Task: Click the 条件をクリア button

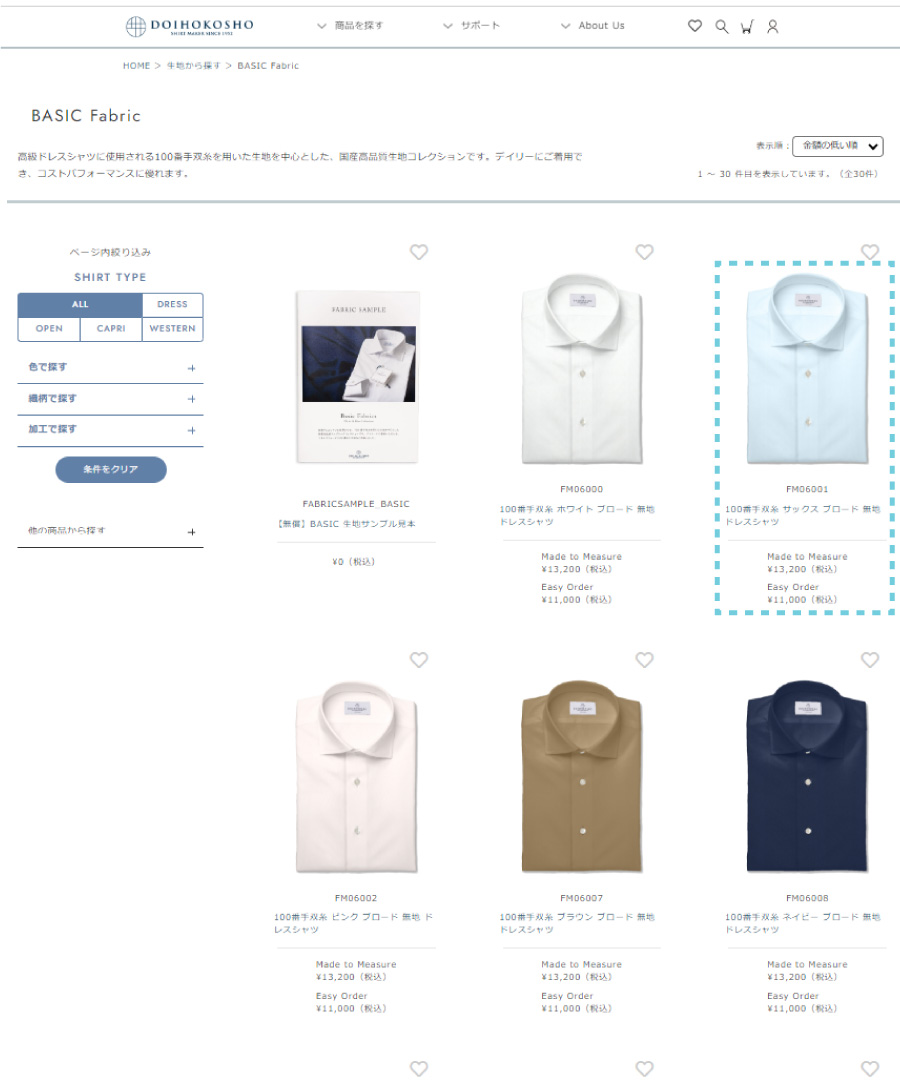Action: coord(111,469)
